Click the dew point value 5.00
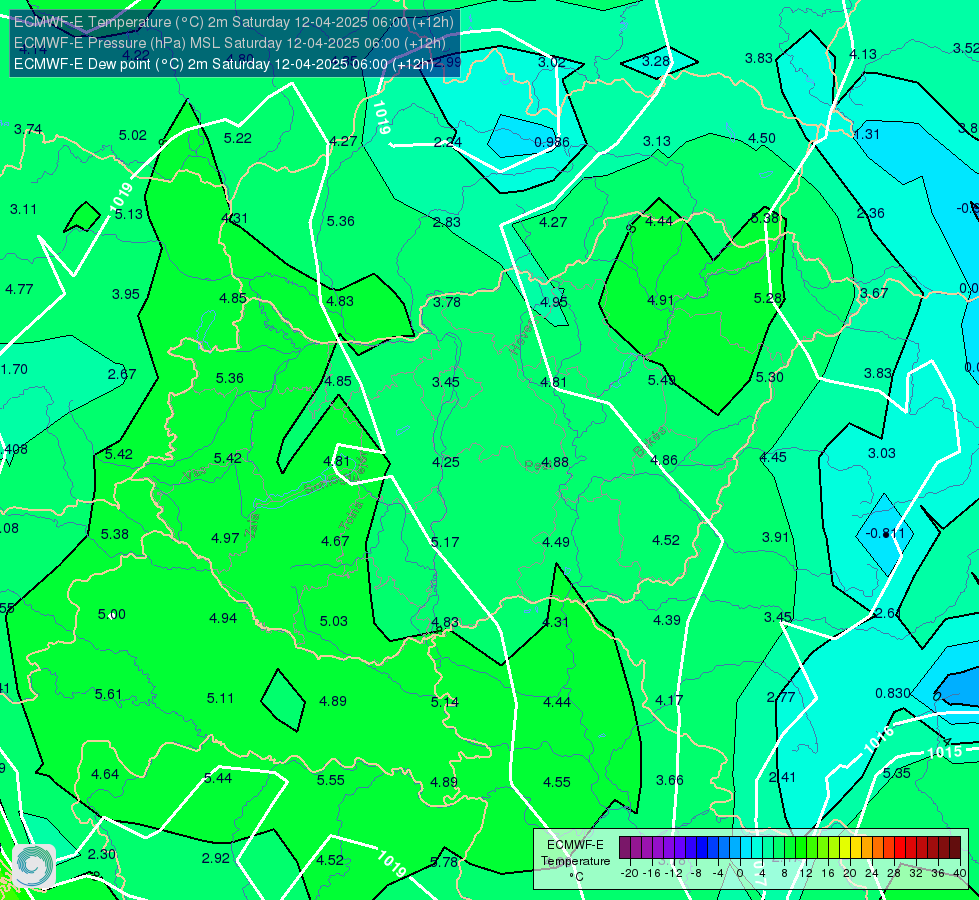 point(112,615)
